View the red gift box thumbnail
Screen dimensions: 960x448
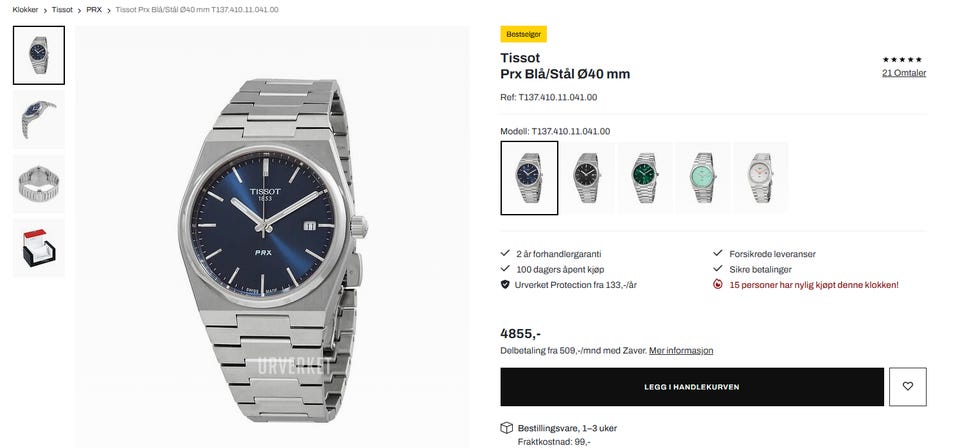39,248
